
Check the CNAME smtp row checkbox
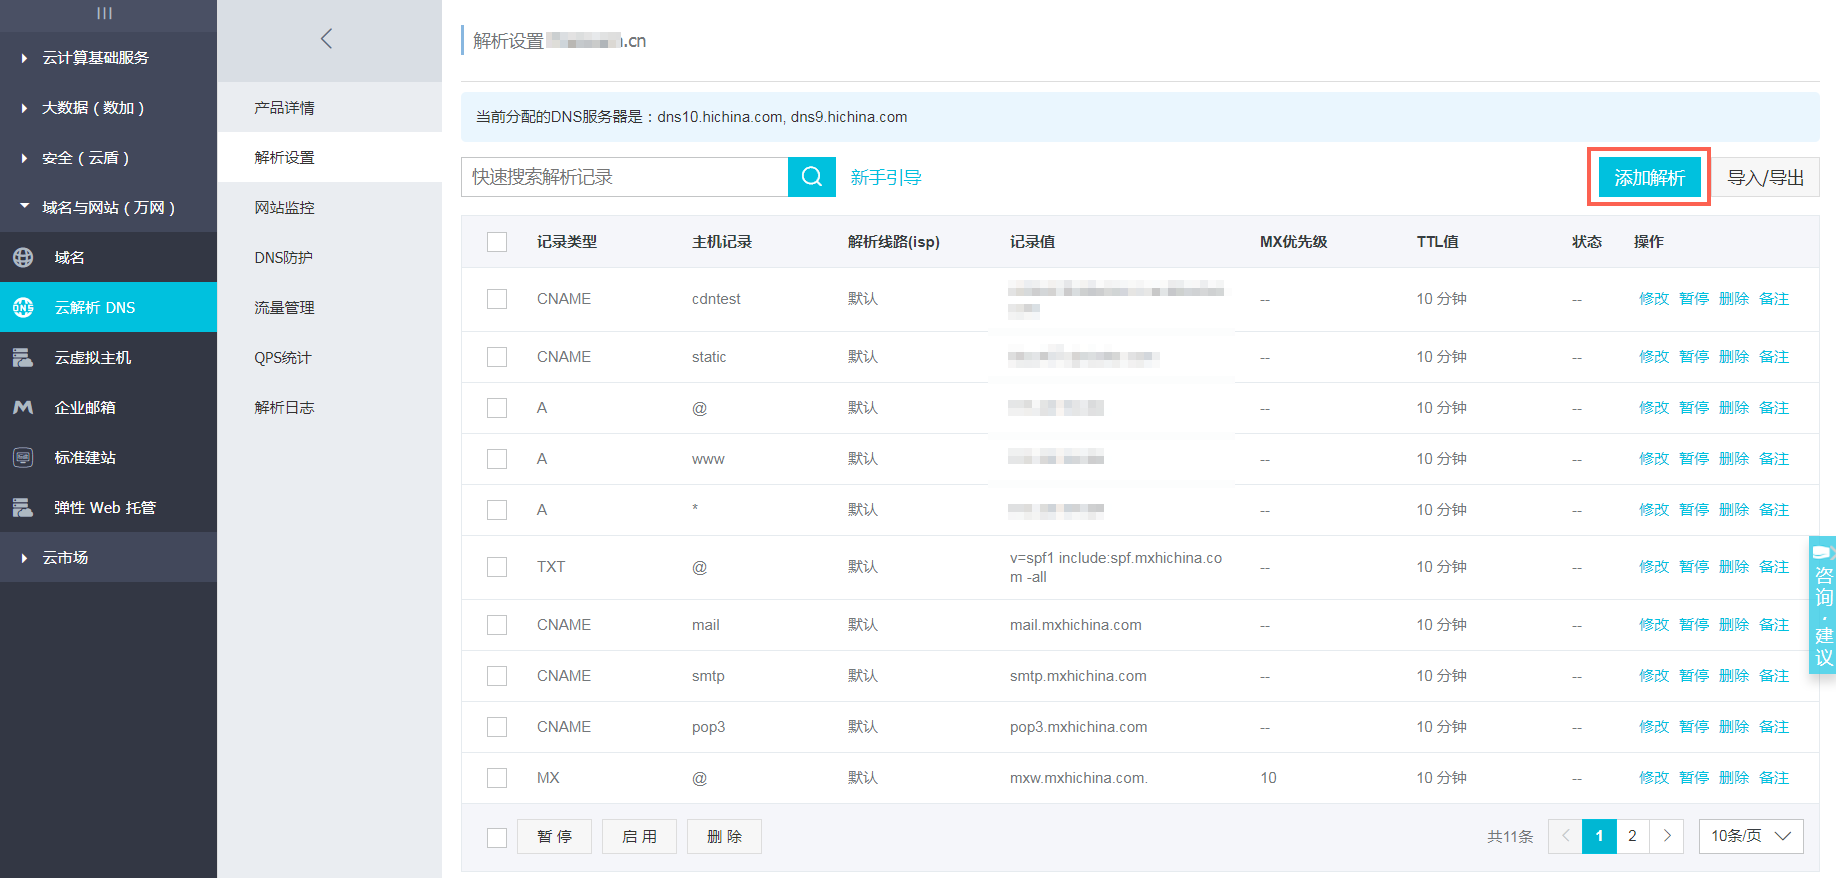497,676
